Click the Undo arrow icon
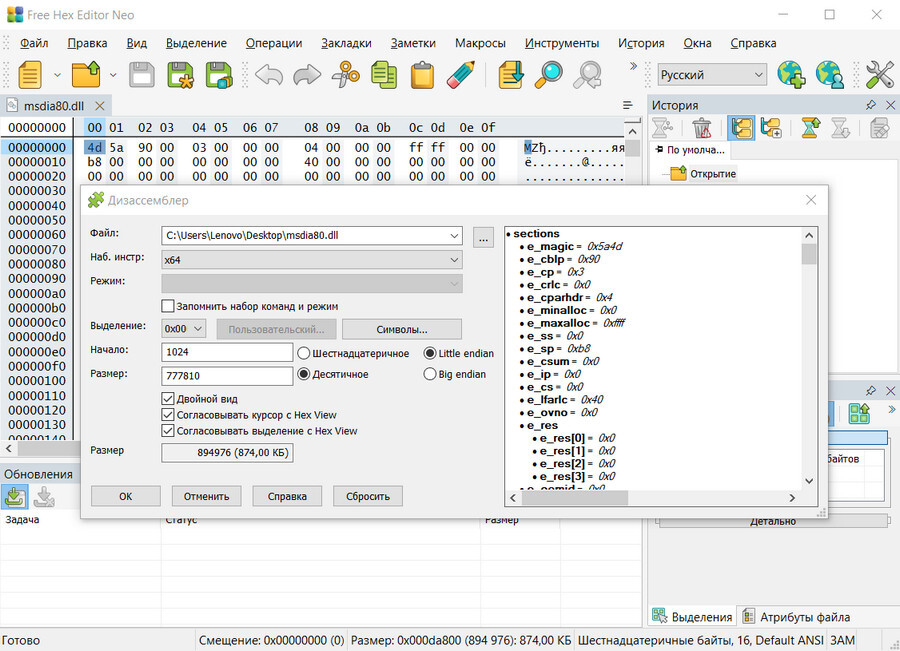The height and width of the screenshot is (651, 900). pyautogui.click(x=269, y=75)
